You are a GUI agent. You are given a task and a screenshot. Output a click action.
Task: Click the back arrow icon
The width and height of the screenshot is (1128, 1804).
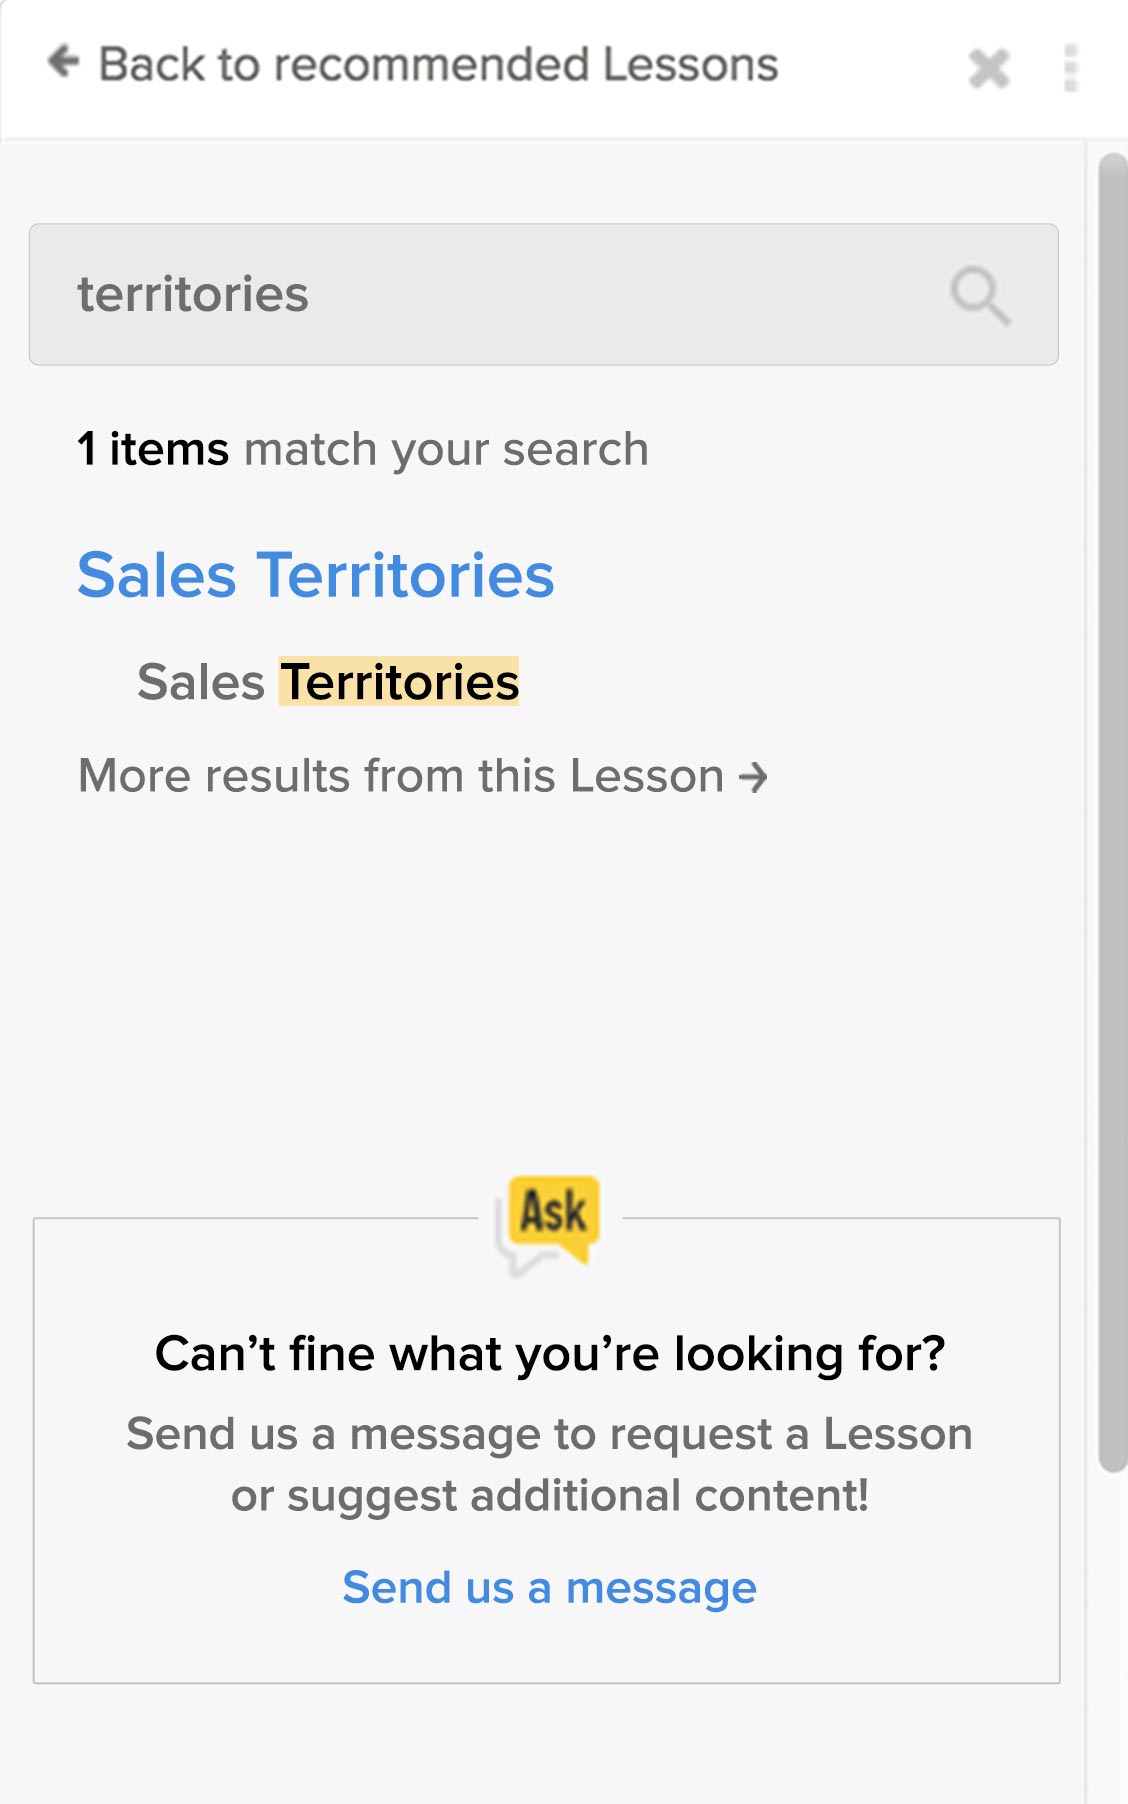[x=64, y=62]
